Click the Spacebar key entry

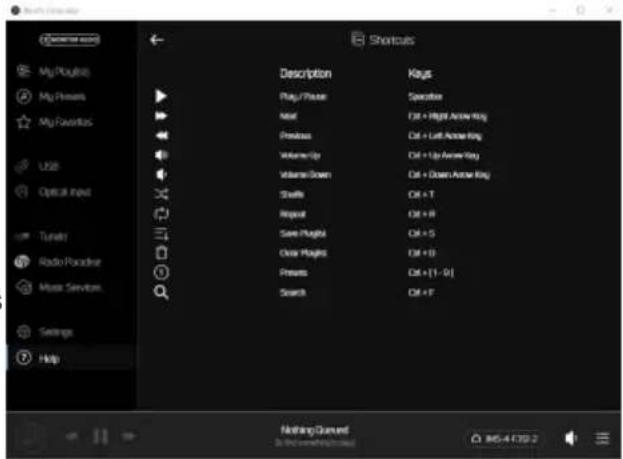click(x=425, y=97)
